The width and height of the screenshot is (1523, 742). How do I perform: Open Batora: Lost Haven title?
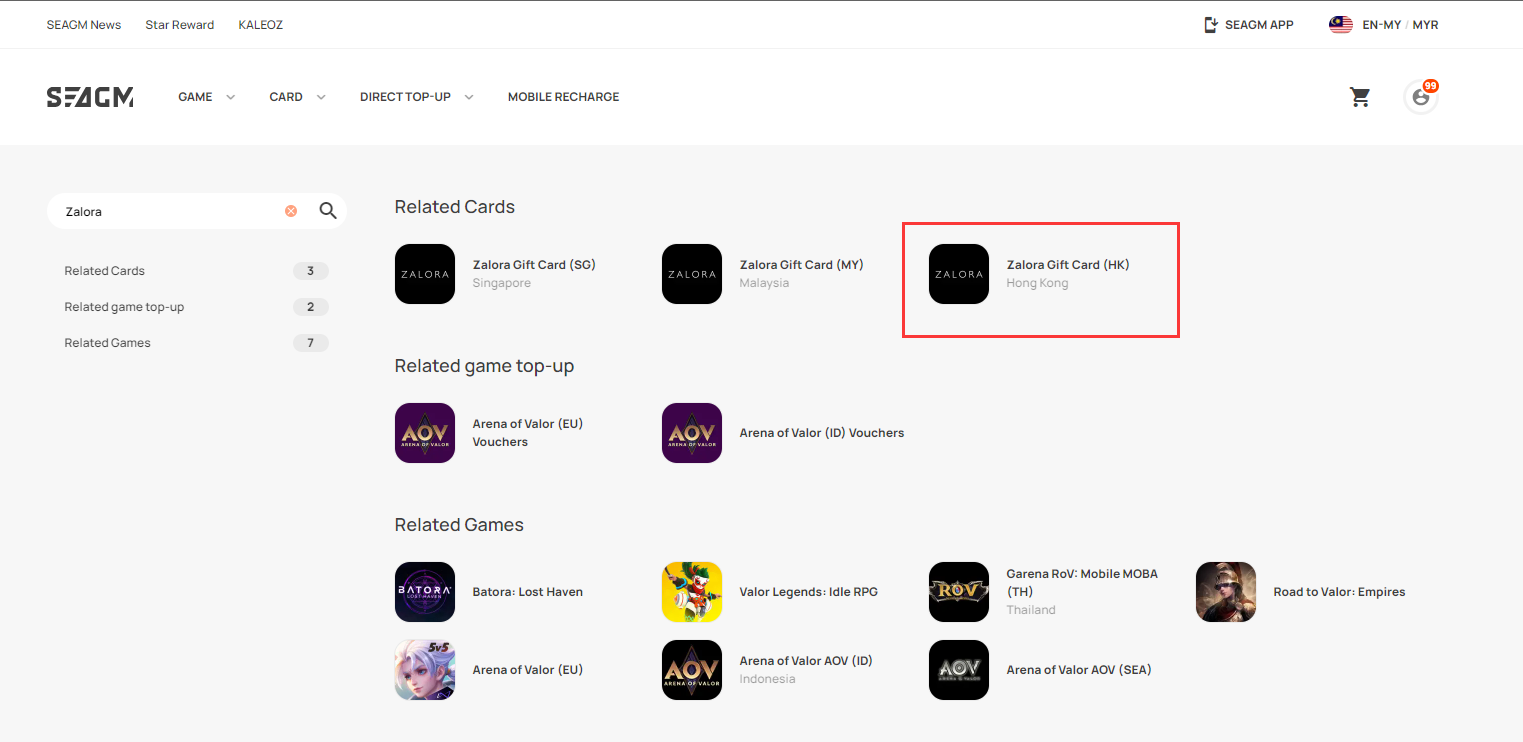tap(528, 592)
